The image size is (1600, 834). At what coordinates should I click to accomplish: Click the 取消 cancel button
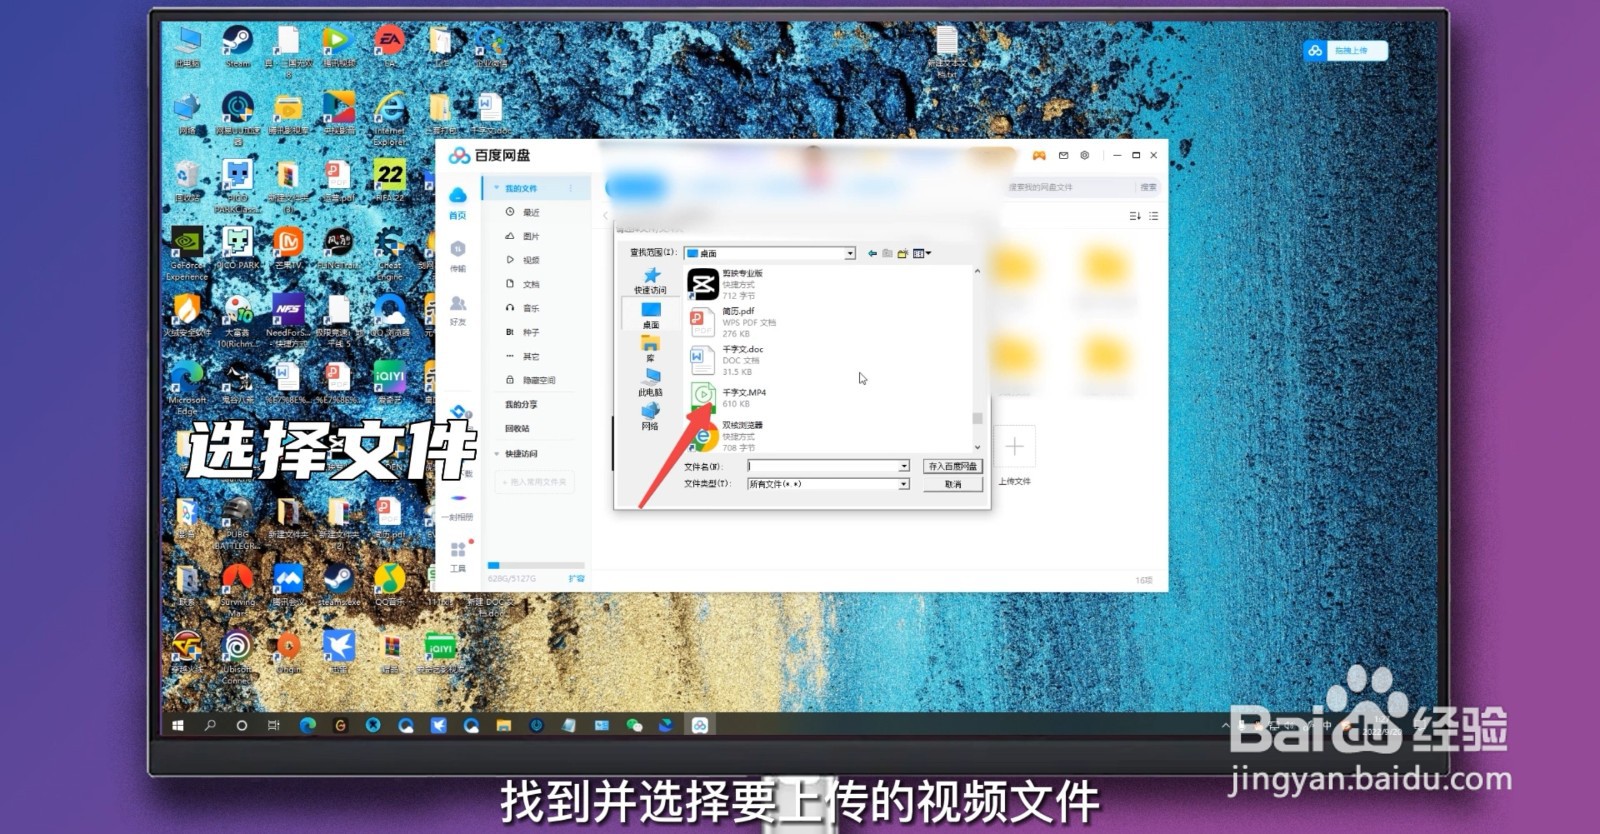coord(952,484)
